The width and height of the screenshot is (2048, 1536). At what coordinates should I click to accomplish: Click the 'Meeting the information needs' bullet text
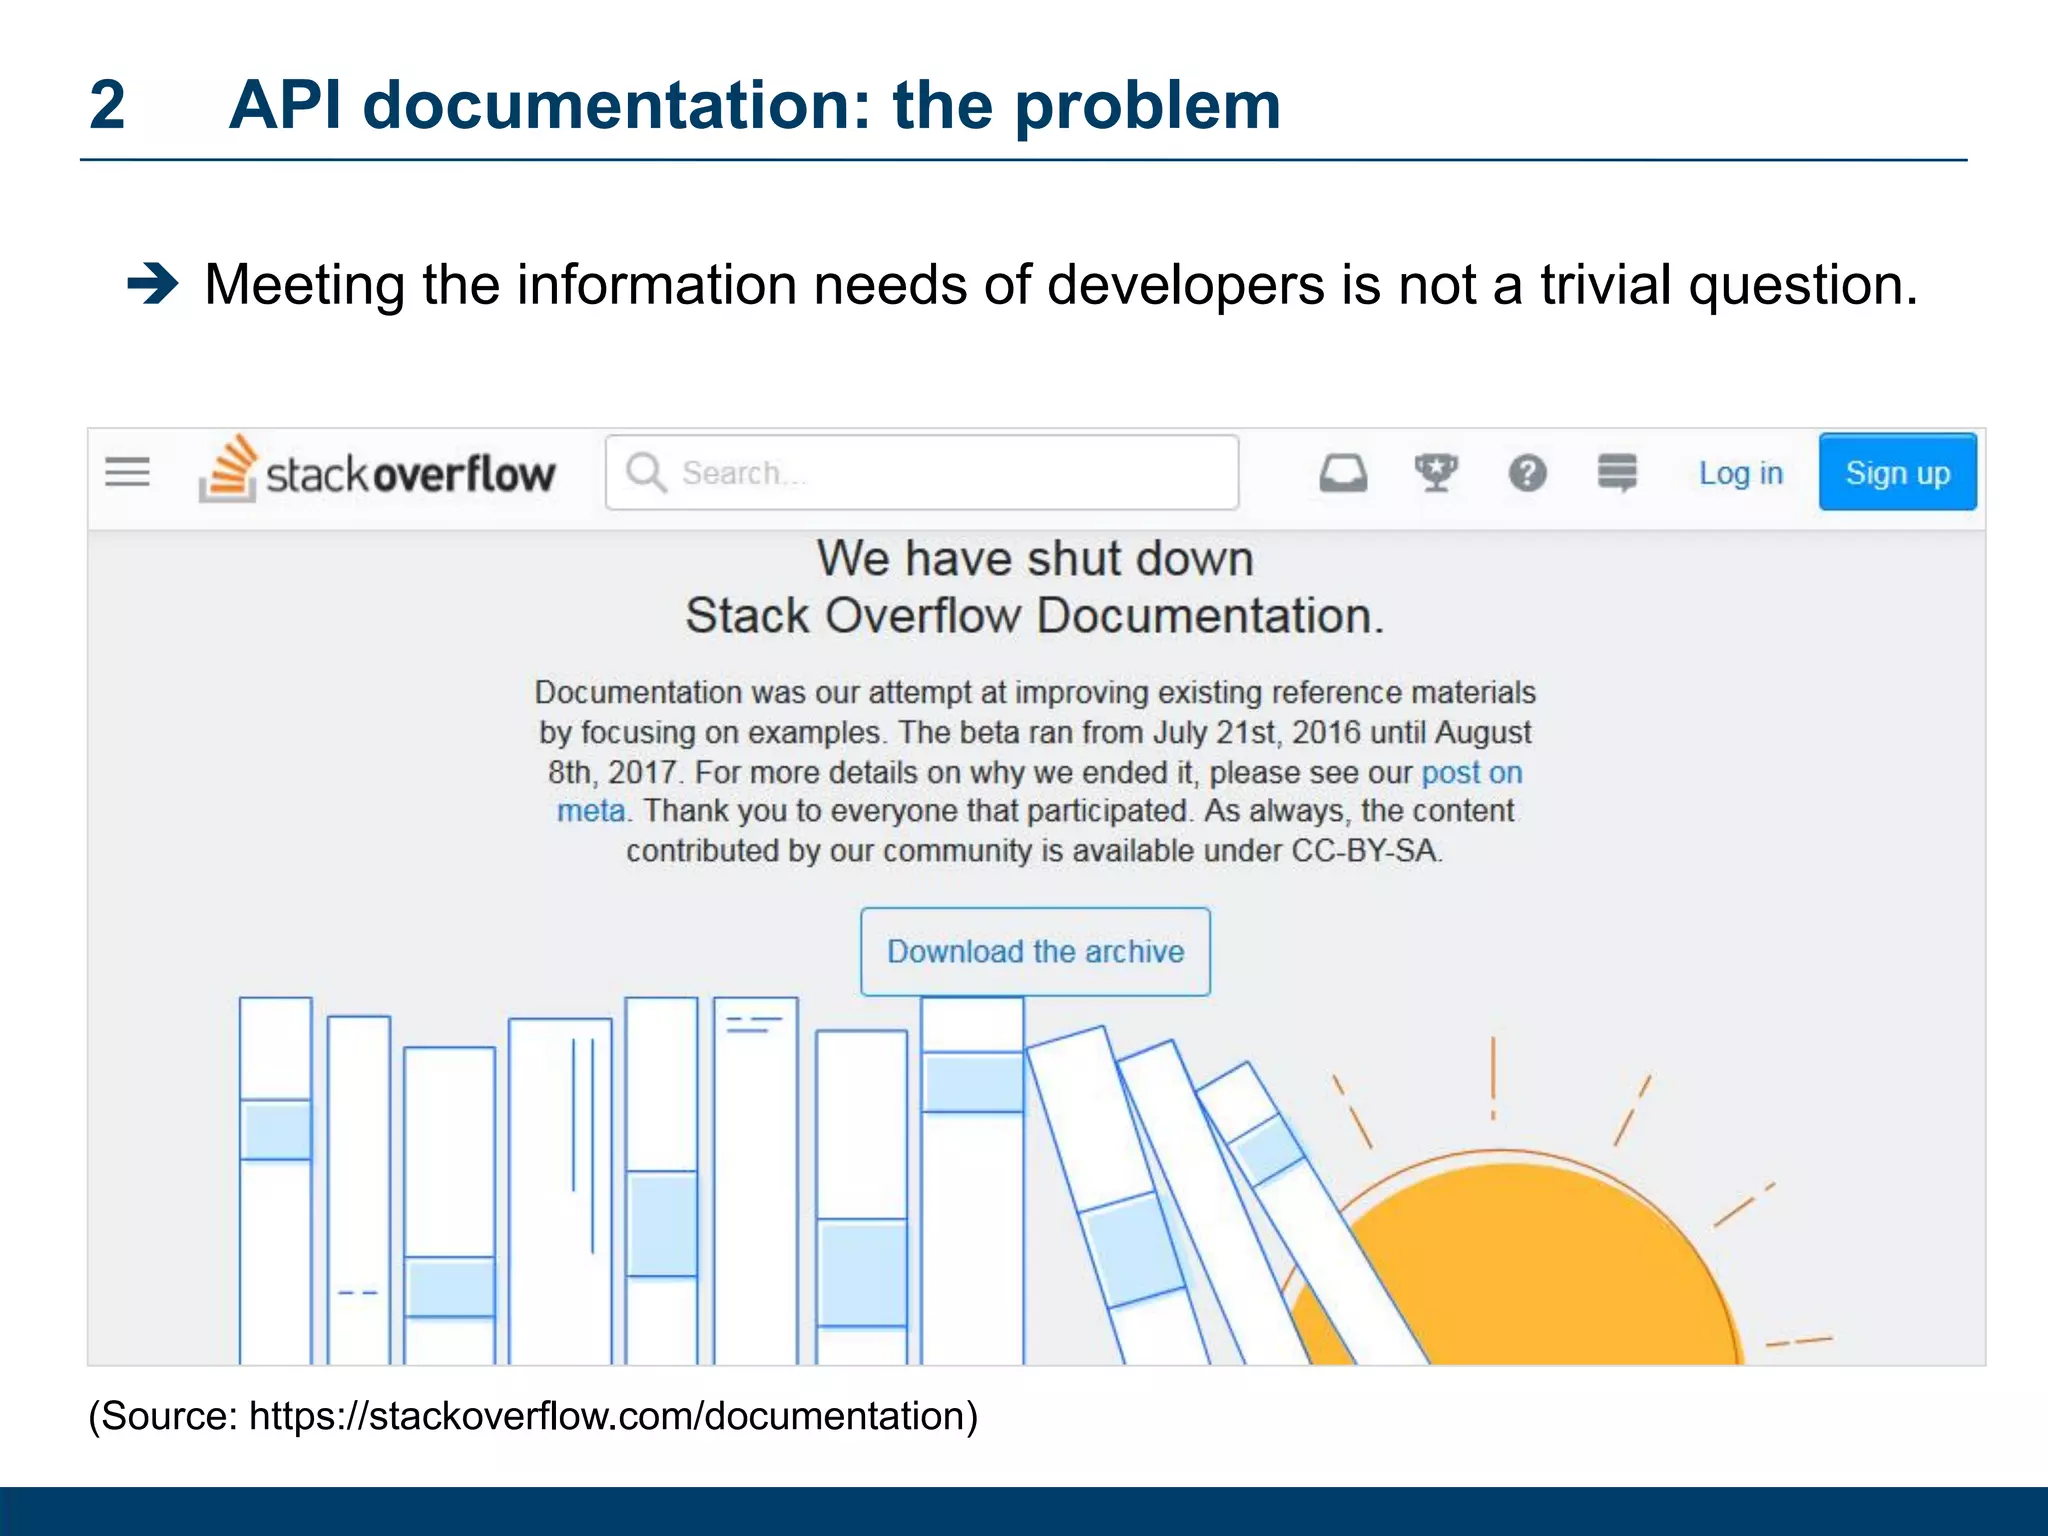coord(1061,285)
